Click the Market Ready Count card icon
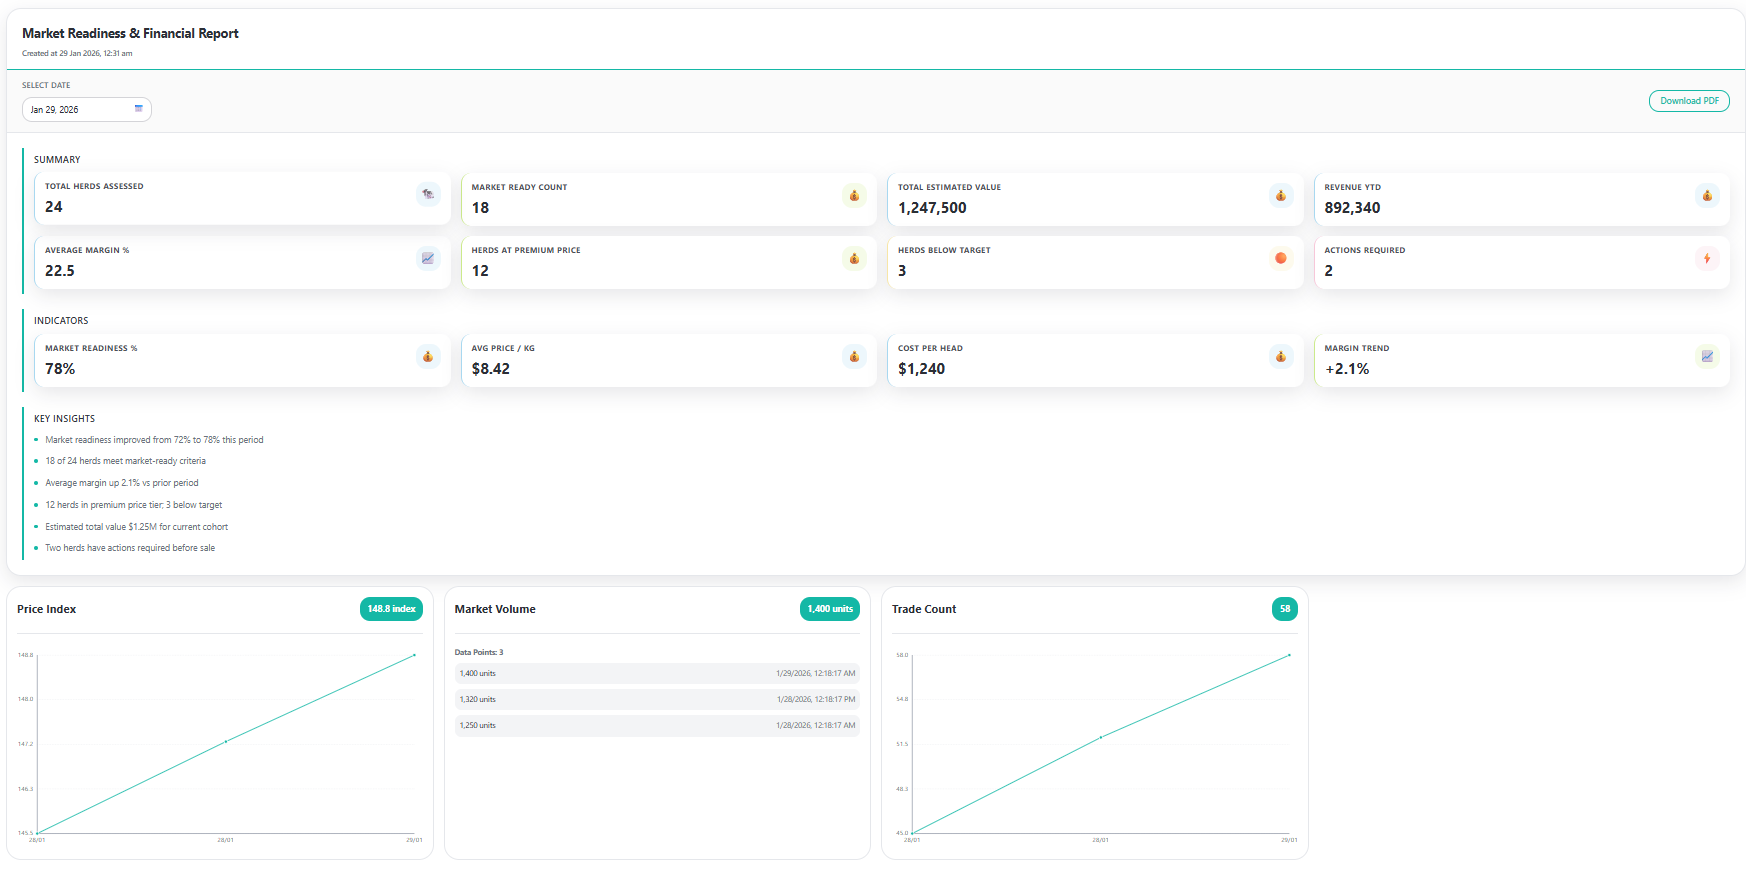 (x=854, y=195)
